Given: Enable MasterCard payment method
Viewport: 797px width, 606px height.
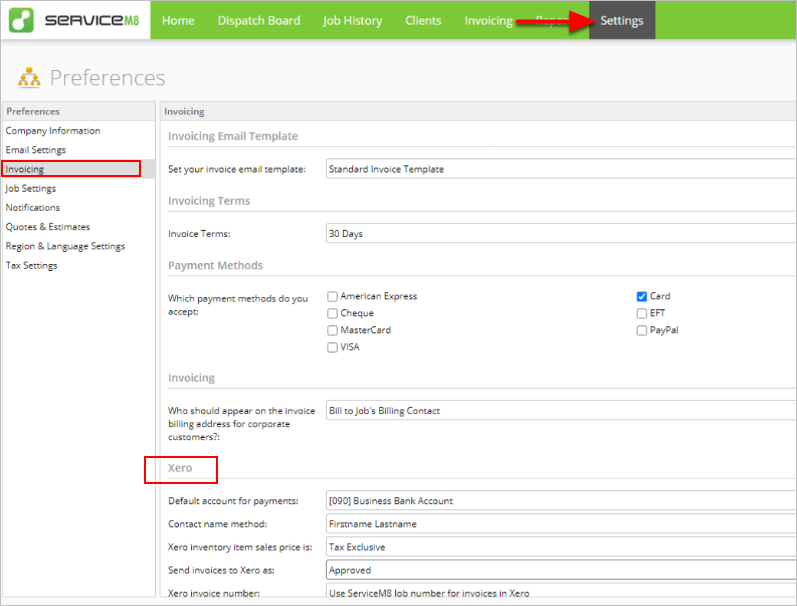Looking at the screenshot, I should click(332, 330).
